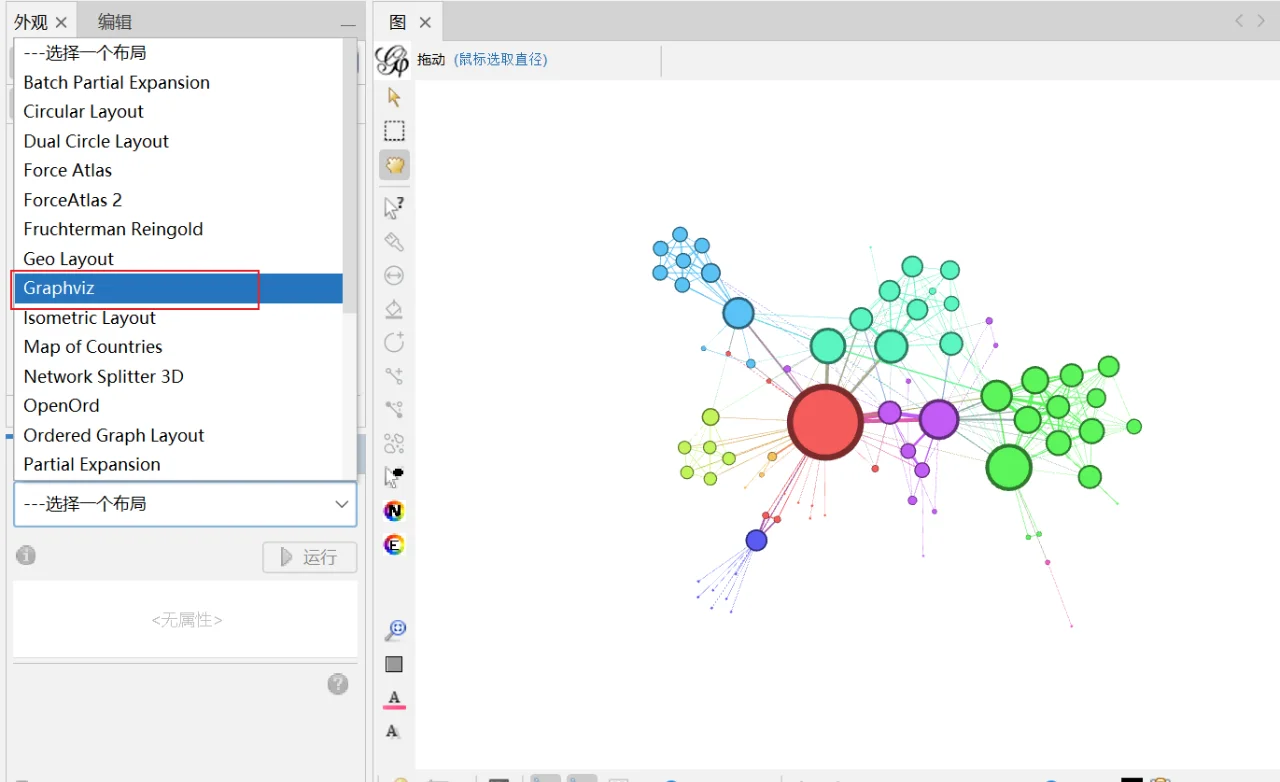Select the edge pencil tool

394,376
